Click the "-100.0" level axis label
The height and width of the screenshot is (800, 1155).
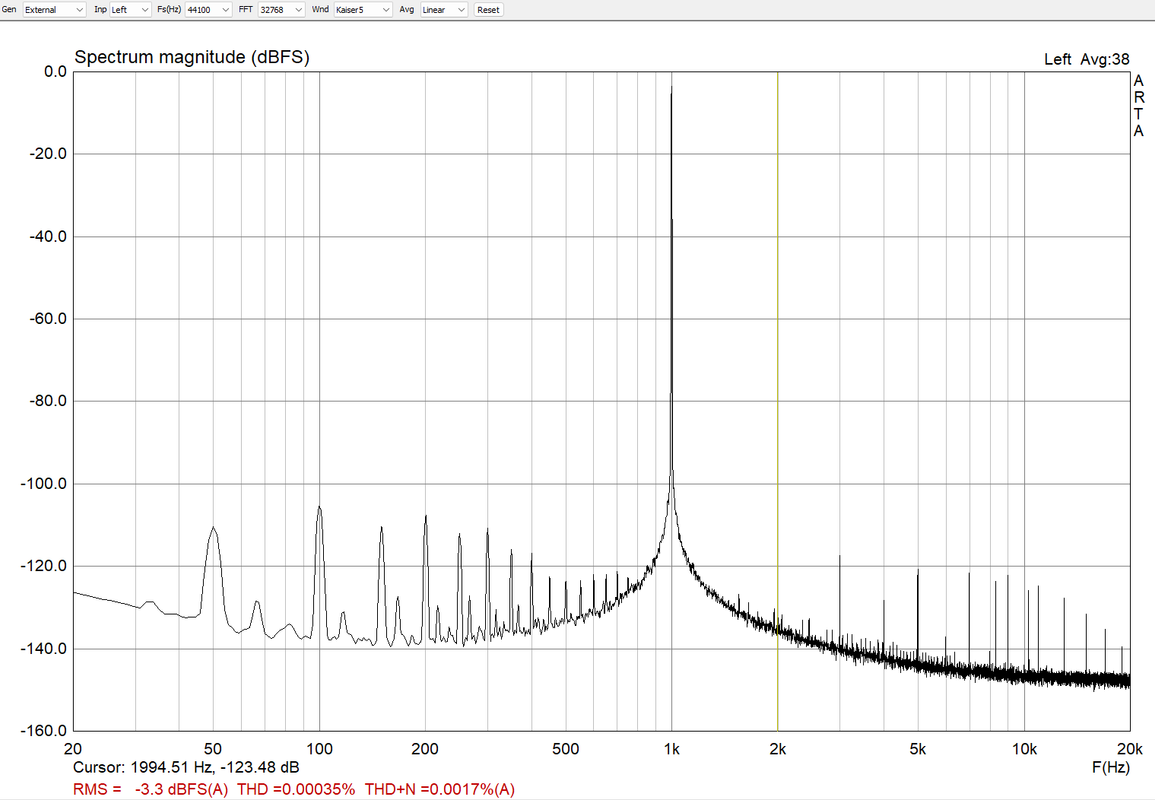tap(44, 484)
